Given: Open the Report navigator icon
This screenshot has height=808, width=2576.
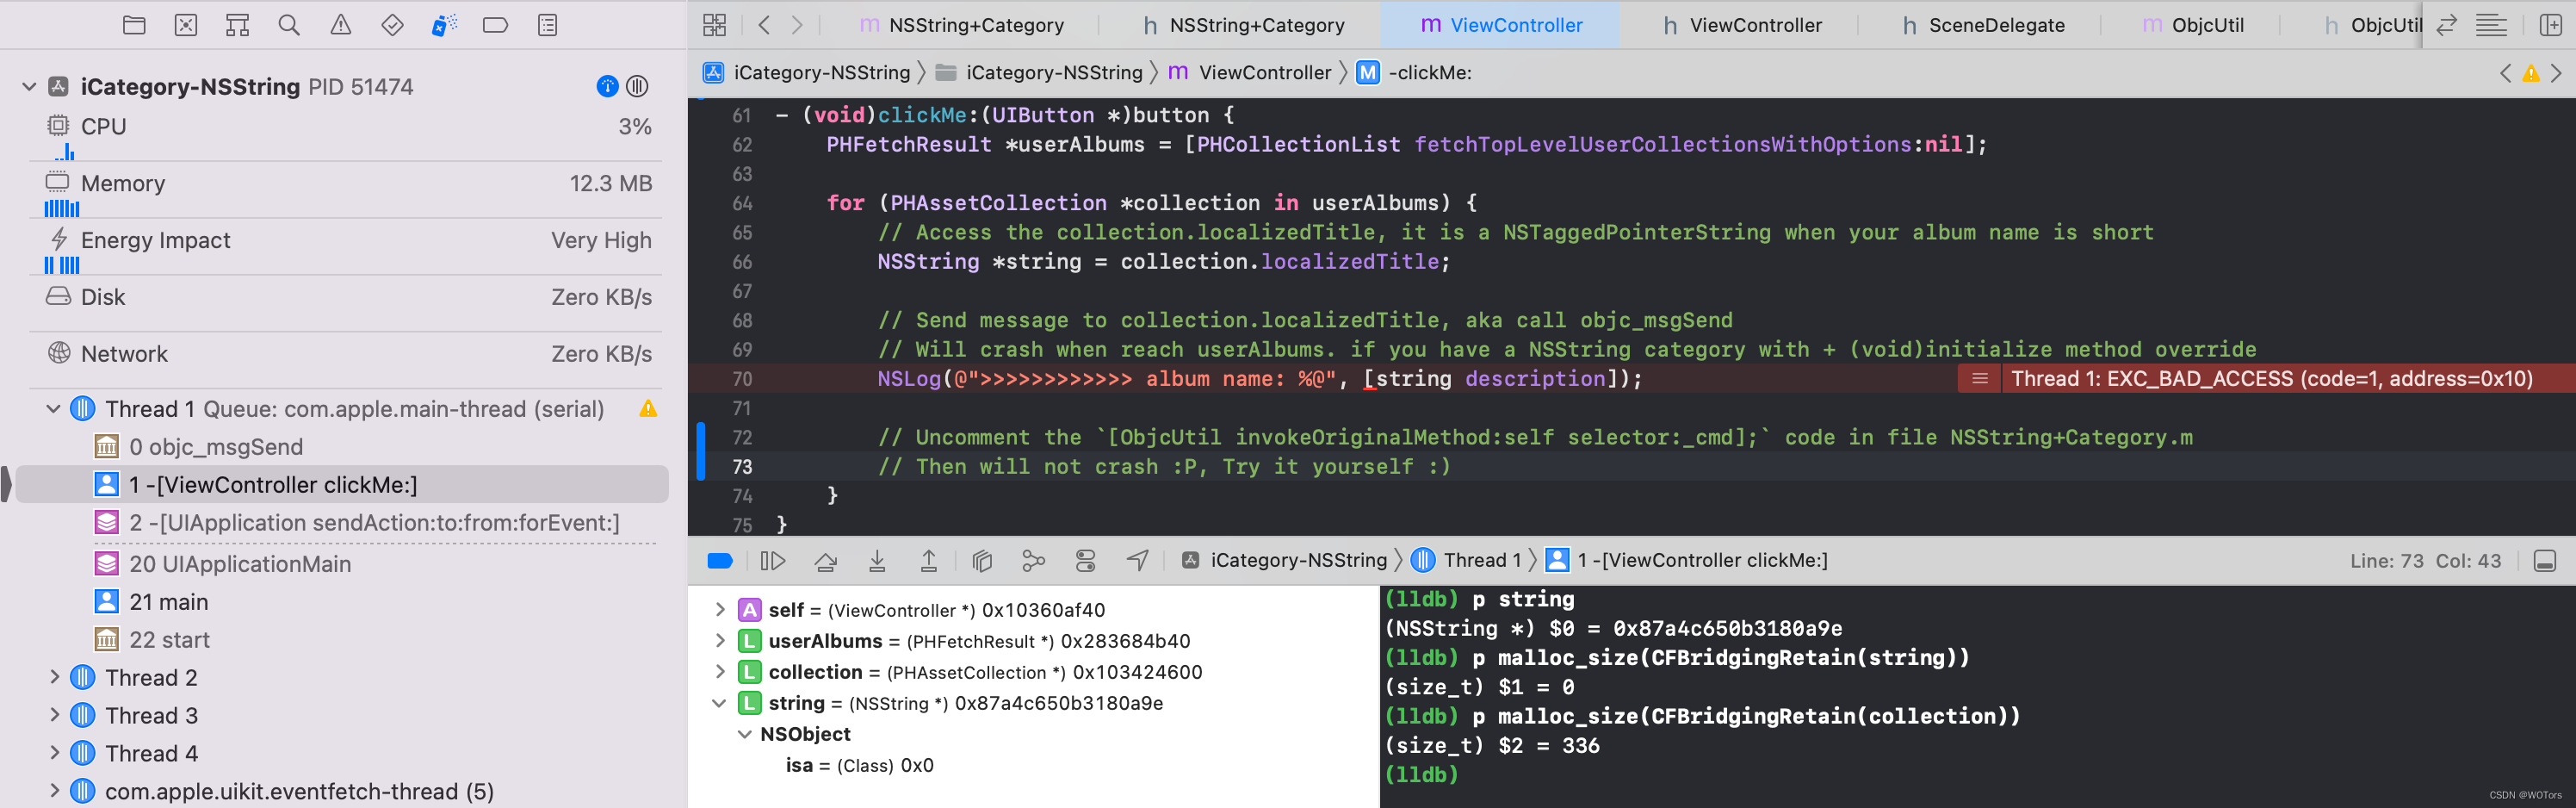Looking at the screenshot, I should (547, 25).
